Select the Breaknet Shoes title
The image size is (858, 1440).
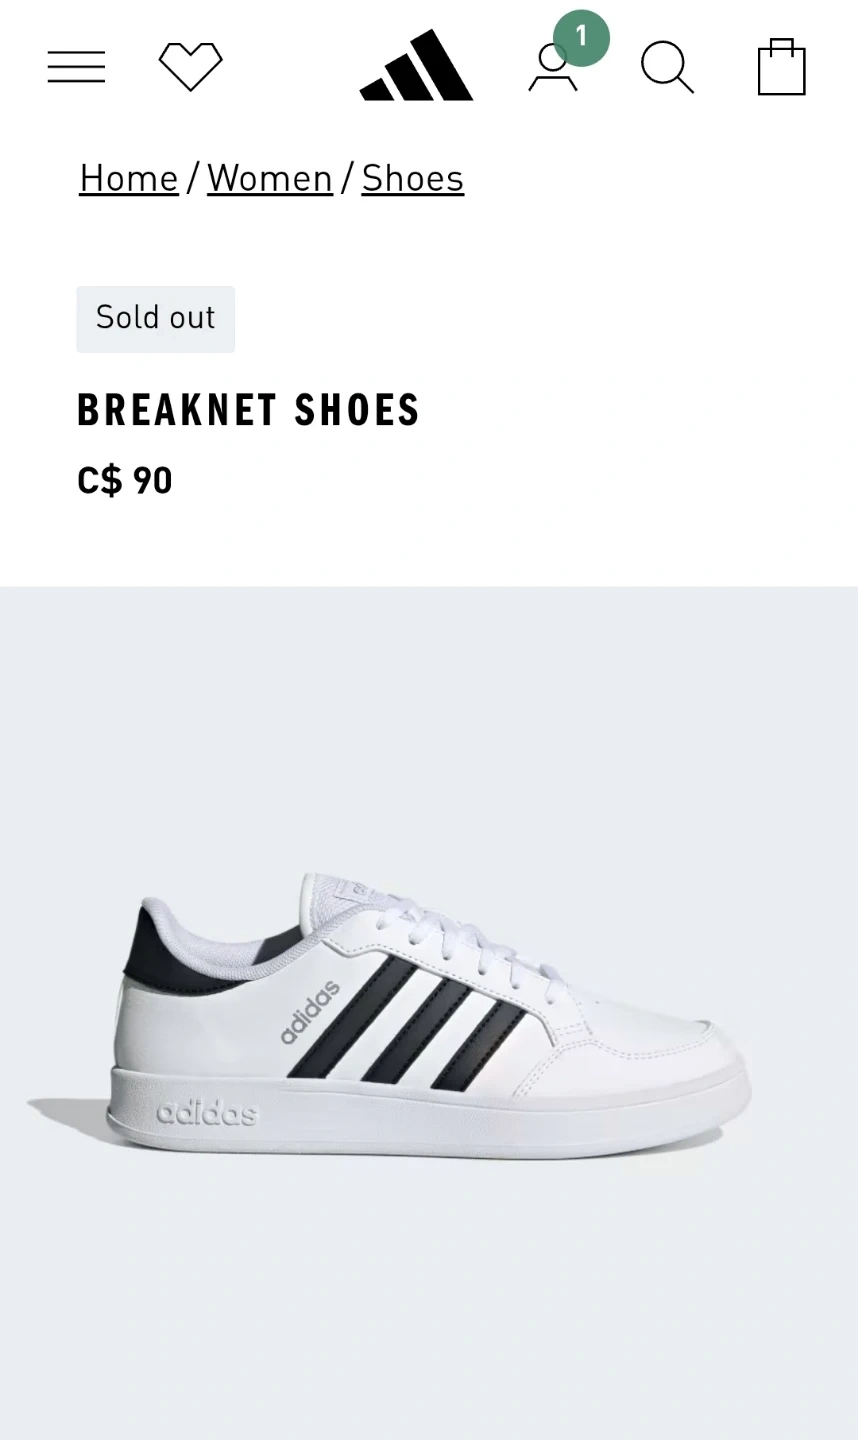pos(248,410)
